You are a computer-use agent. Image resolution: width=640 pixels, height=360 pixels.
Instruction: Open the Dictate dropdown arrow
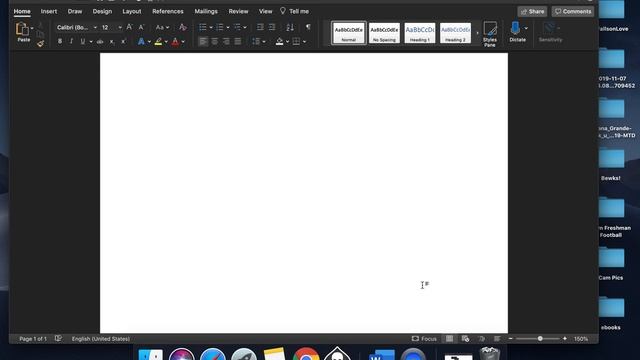526,29
